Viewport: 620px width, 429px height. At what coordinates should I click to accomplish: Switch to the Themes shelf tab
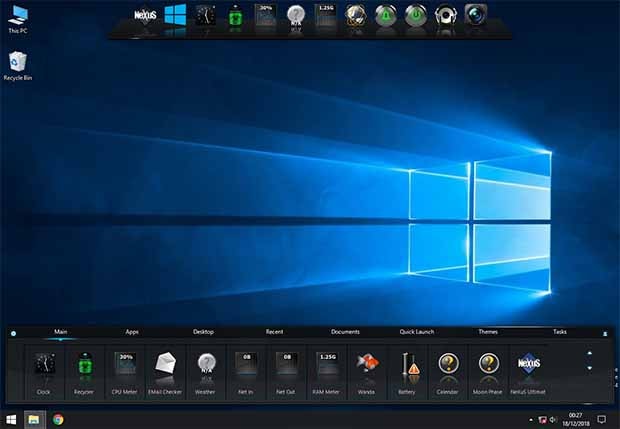[488, 332]
